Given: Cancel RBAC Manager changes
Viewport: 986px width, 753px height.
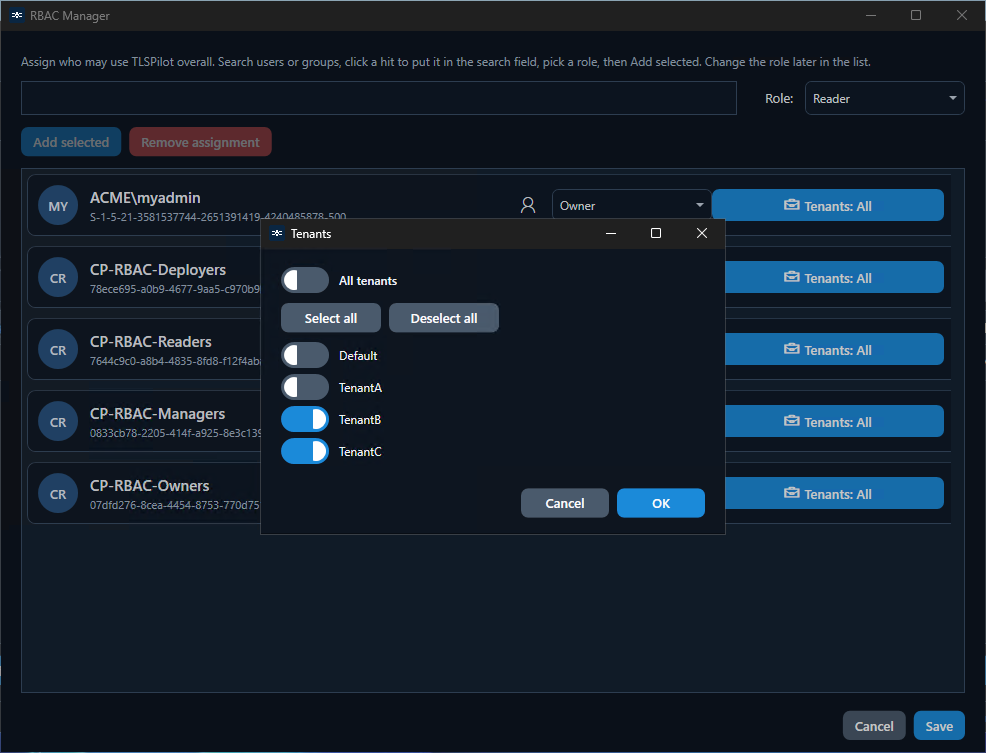Looking at the screenshot, I should (874, 726).
